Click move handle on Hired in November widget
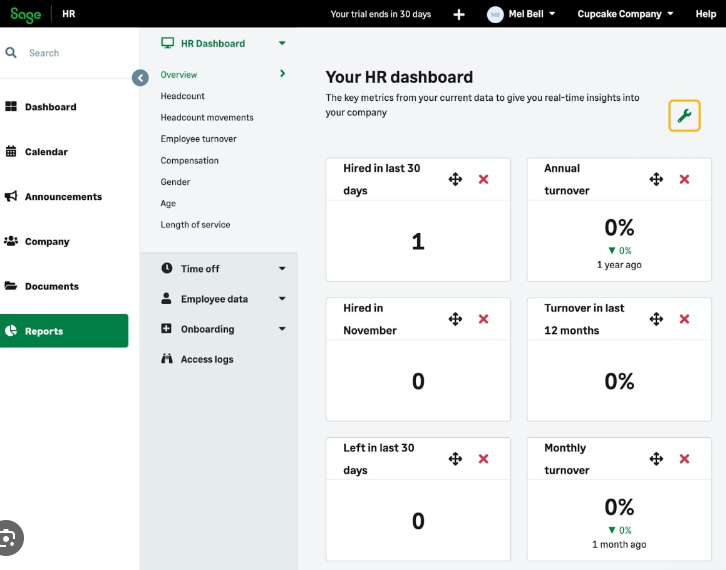The image size is (726, 570). [x=455, y=319]
